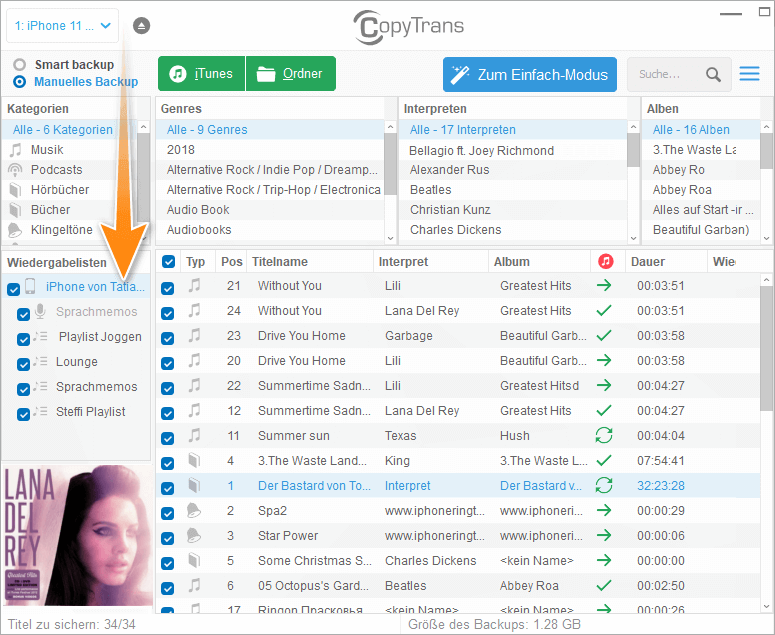Click the eject device icon
775x635 pixels.
coord(141,26)
